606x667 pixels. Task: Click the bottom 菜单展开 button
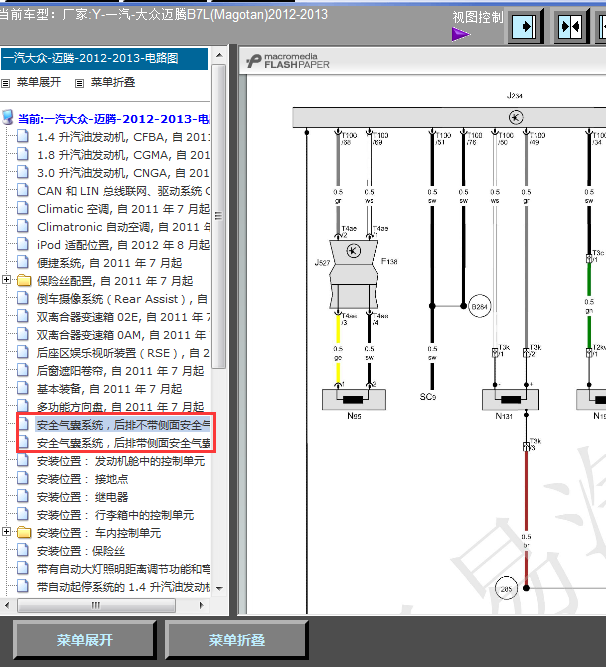coord(85,640)
